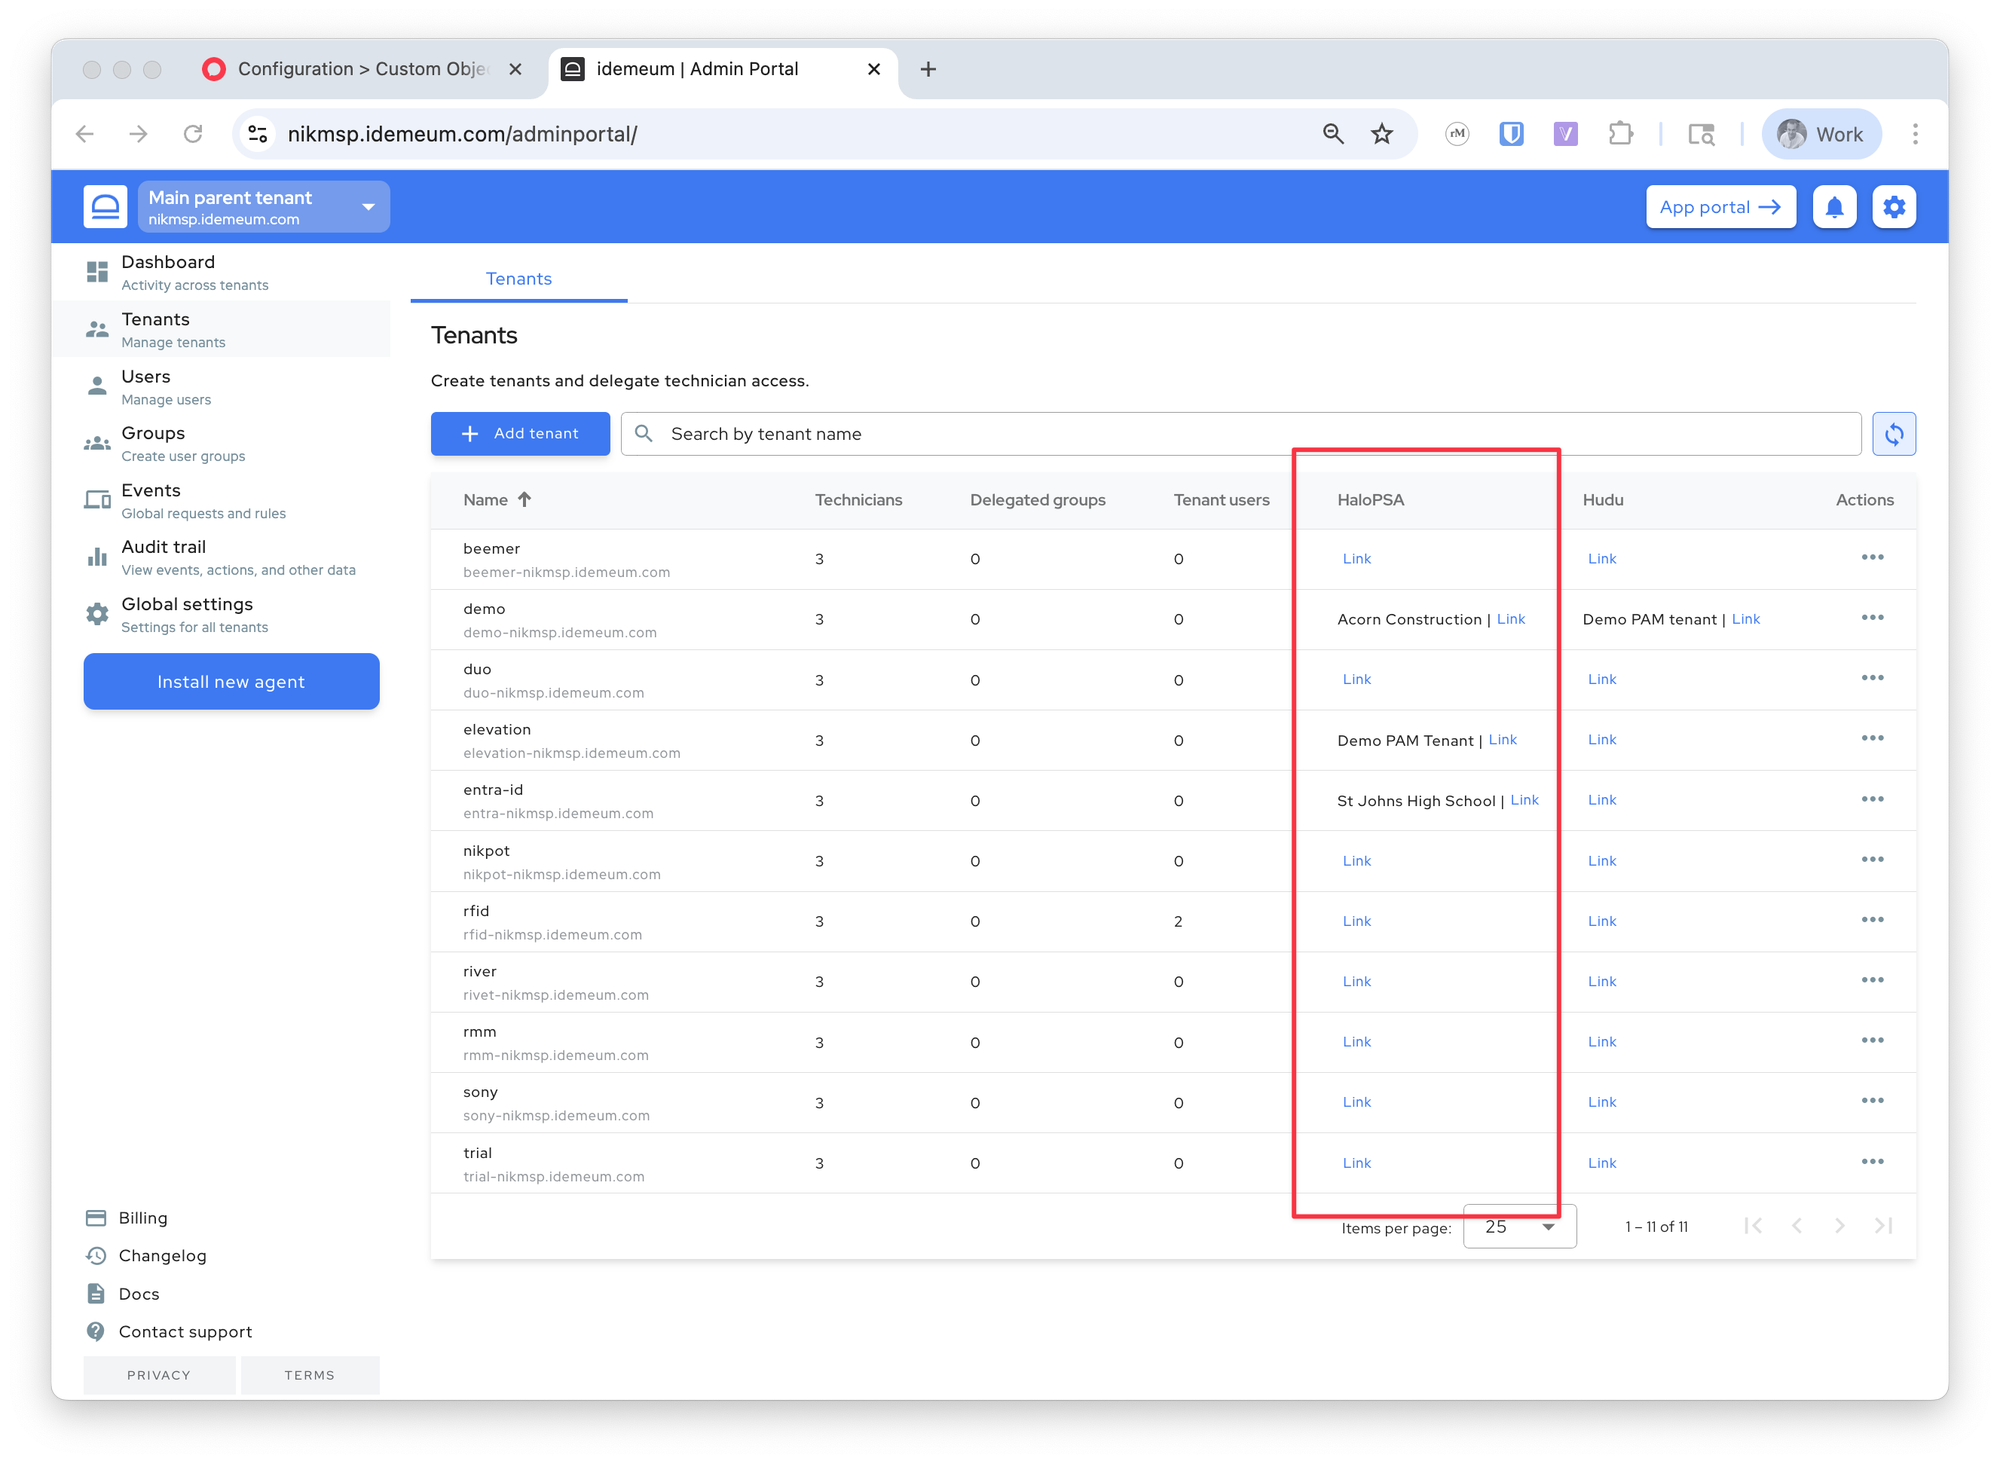The image size is (2000, 1463).
Task: Open App portal button
Action: pyautogui.click(x=1720, y=207)
